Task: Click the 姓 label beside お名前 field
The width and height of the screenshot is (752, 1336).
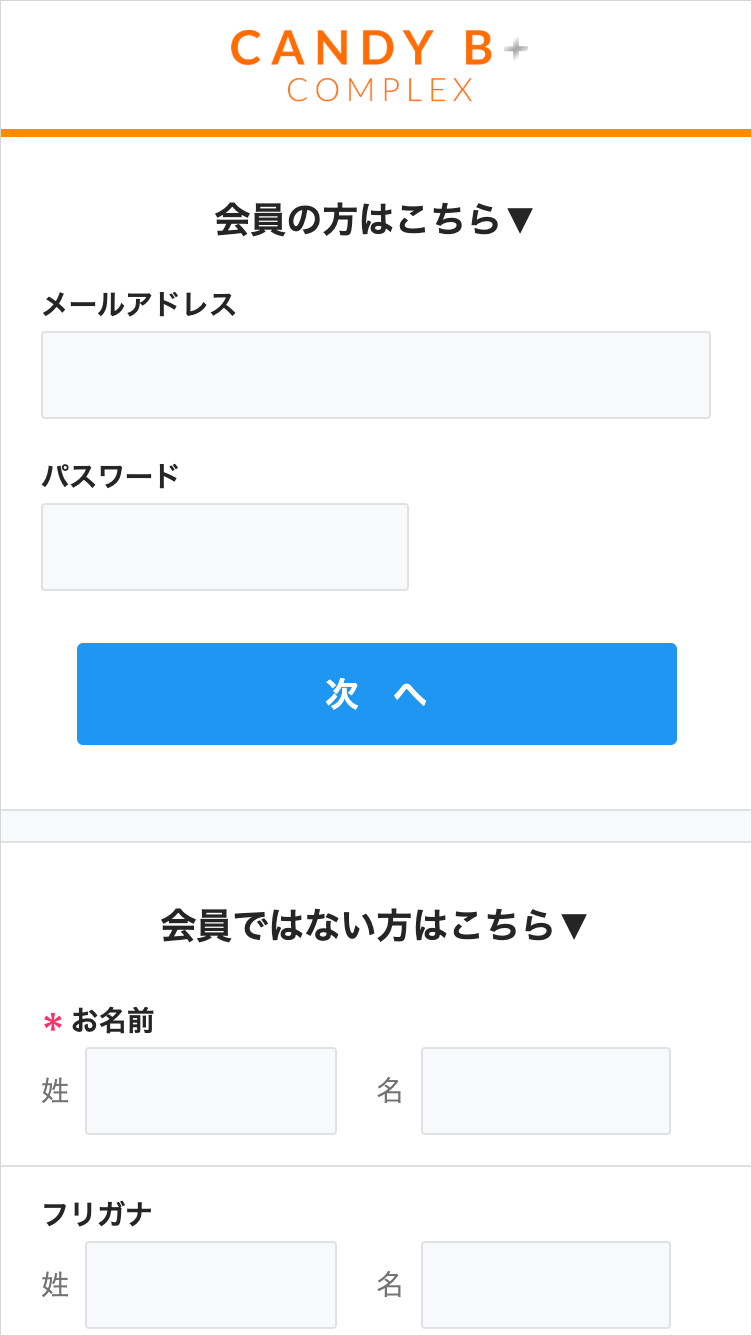Action: (x=55, y=1091)
